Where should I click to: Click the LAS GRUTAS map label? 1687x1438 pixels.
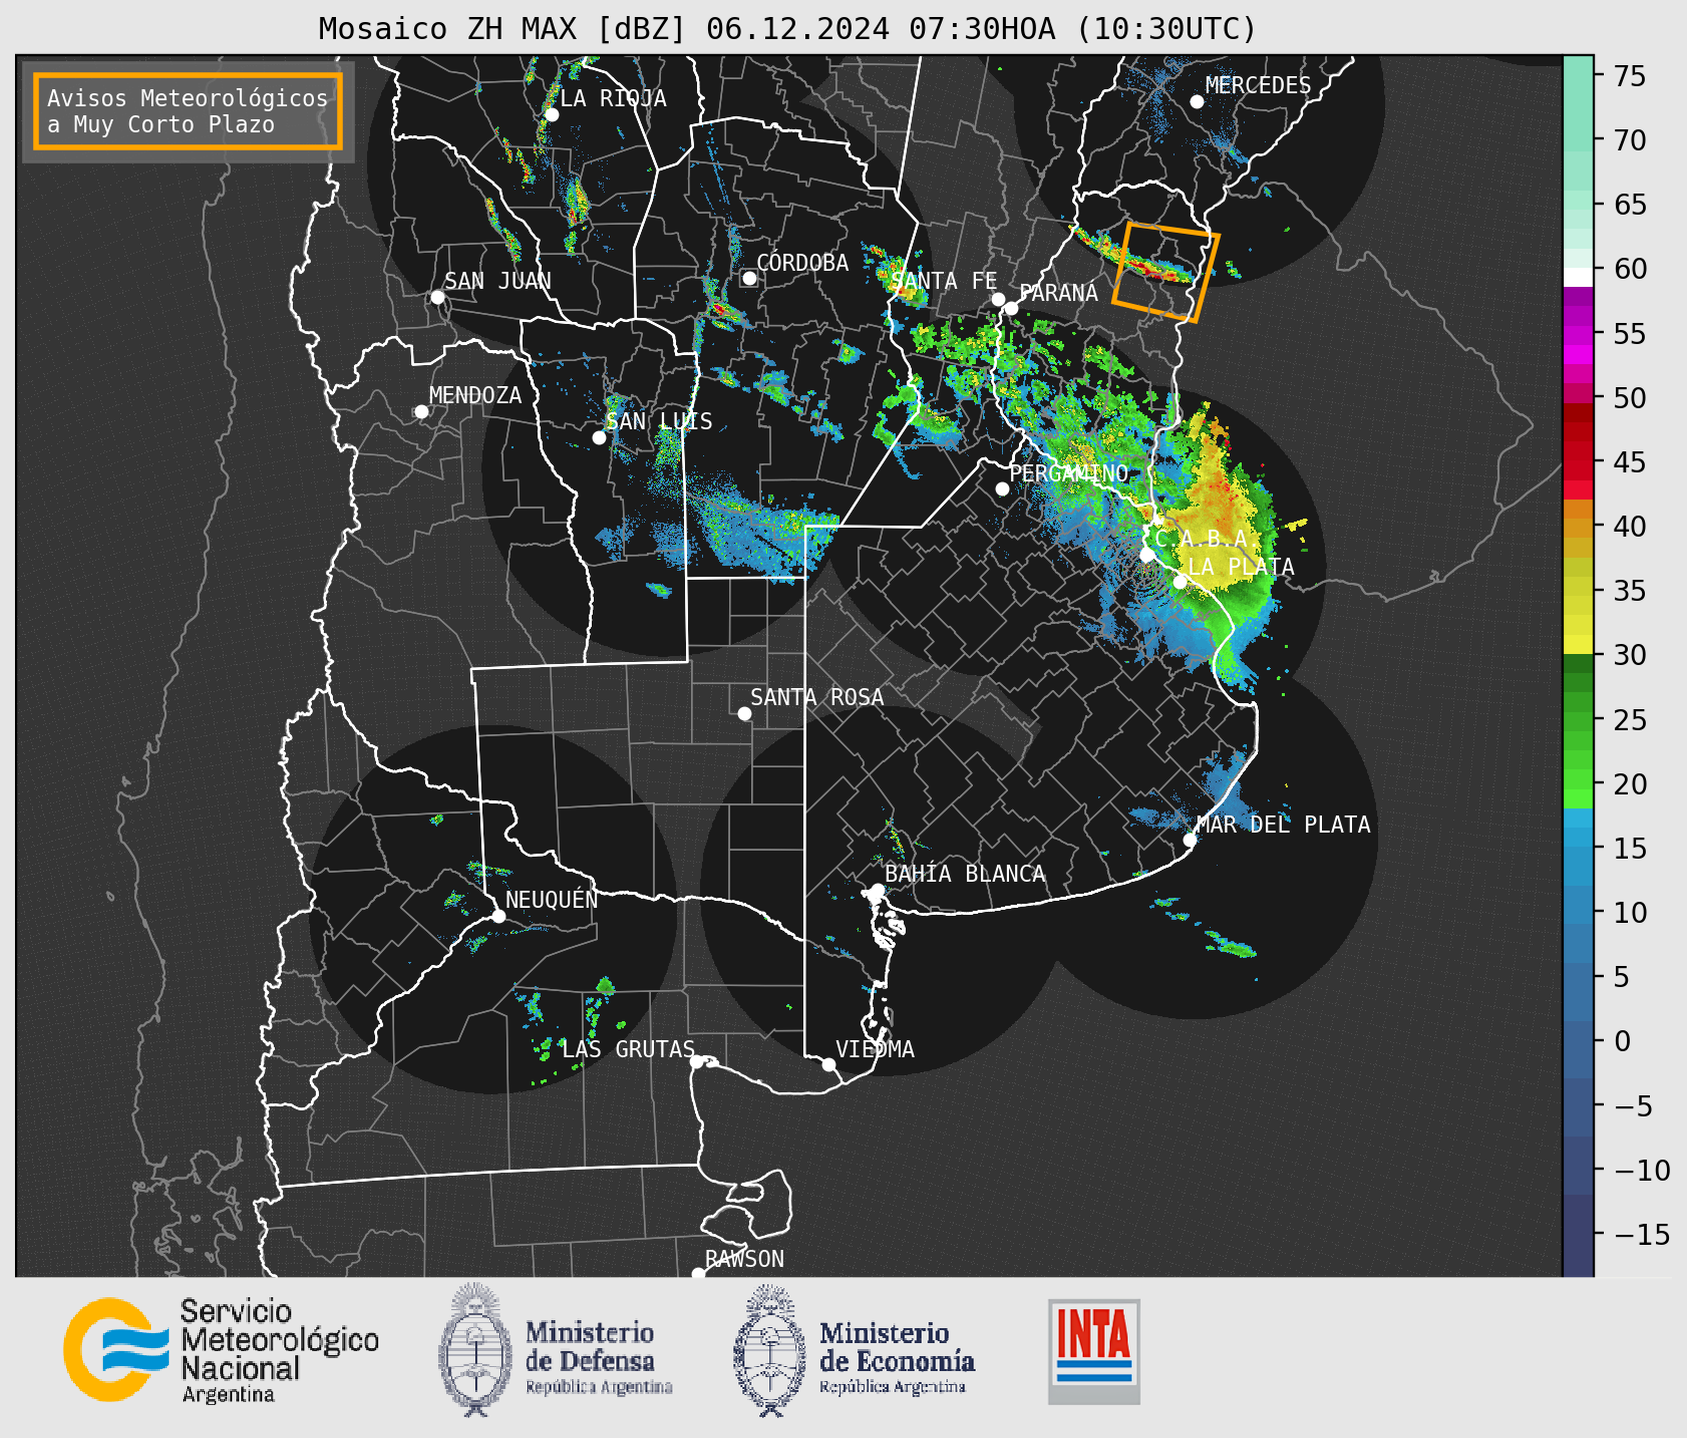[628, 1049]
